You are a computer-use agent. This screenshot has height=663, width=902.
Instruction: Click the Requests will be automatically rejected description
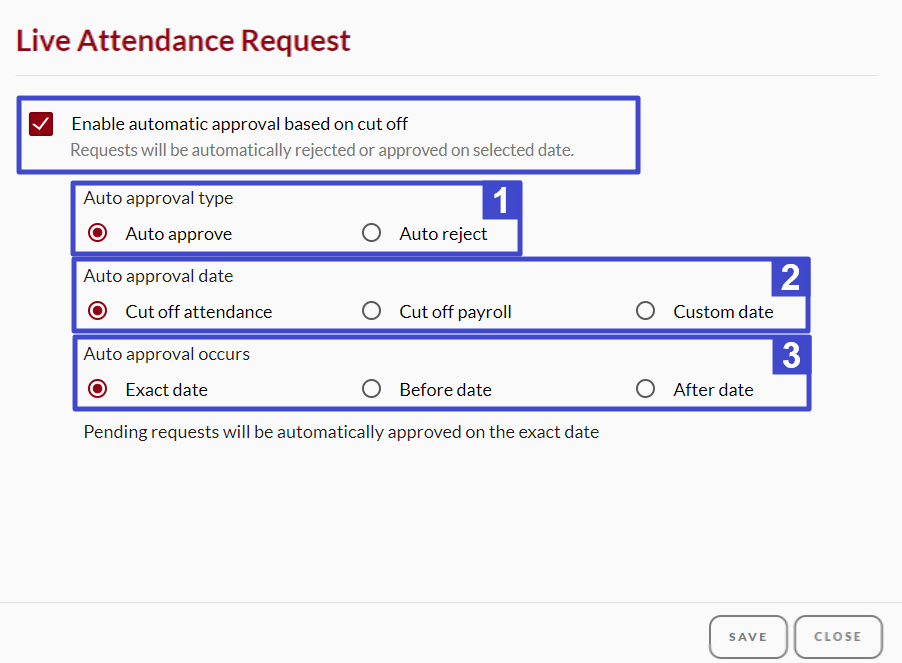(x=322, y=150)
